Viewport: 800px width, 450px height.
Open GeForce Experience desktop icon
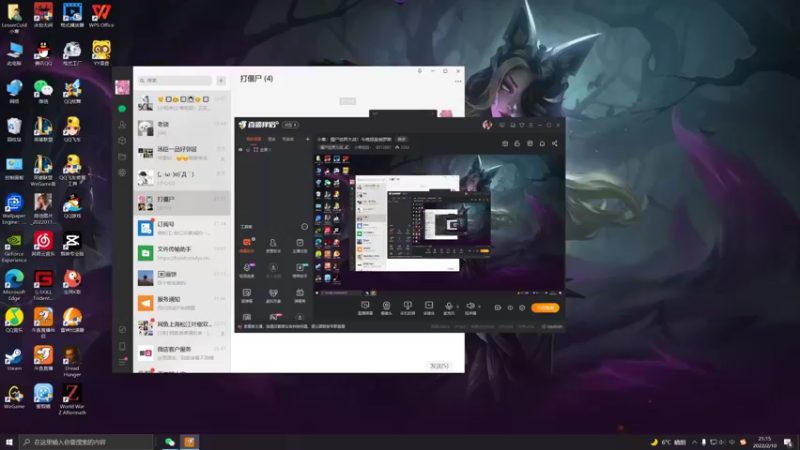pyautogui.click(x=14, y=248)
